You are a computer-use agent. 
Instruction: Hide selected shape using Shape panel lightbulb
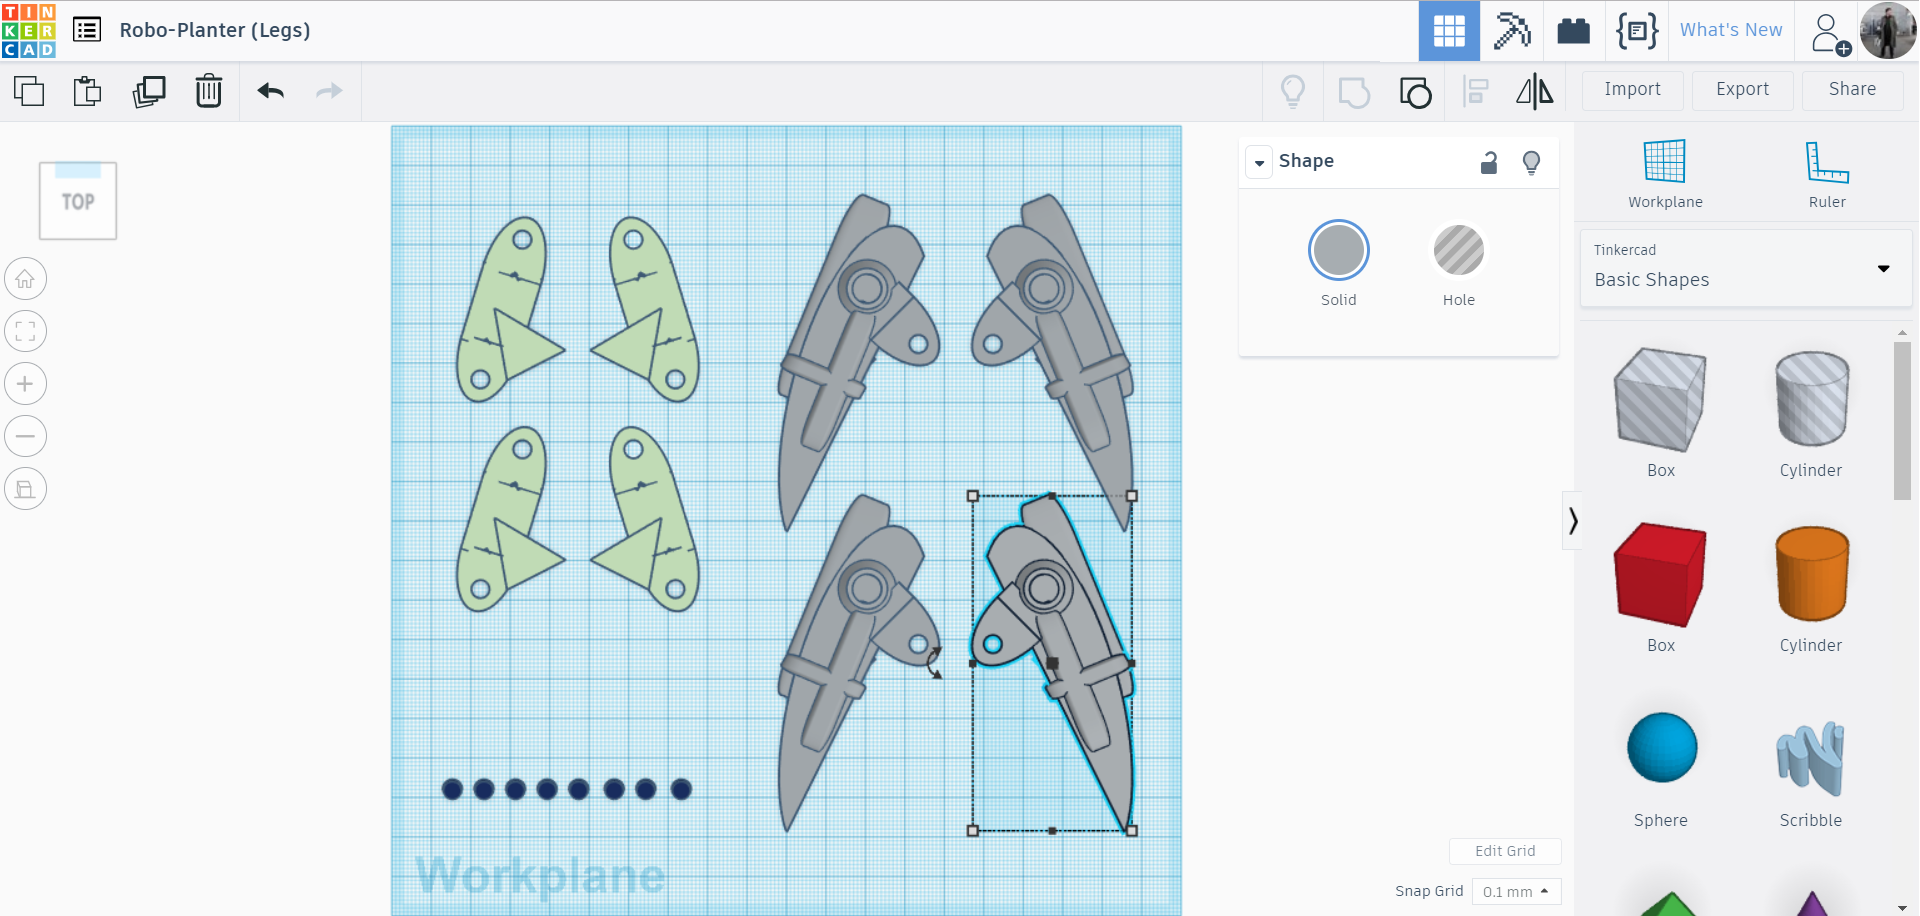click(1531, 163)
